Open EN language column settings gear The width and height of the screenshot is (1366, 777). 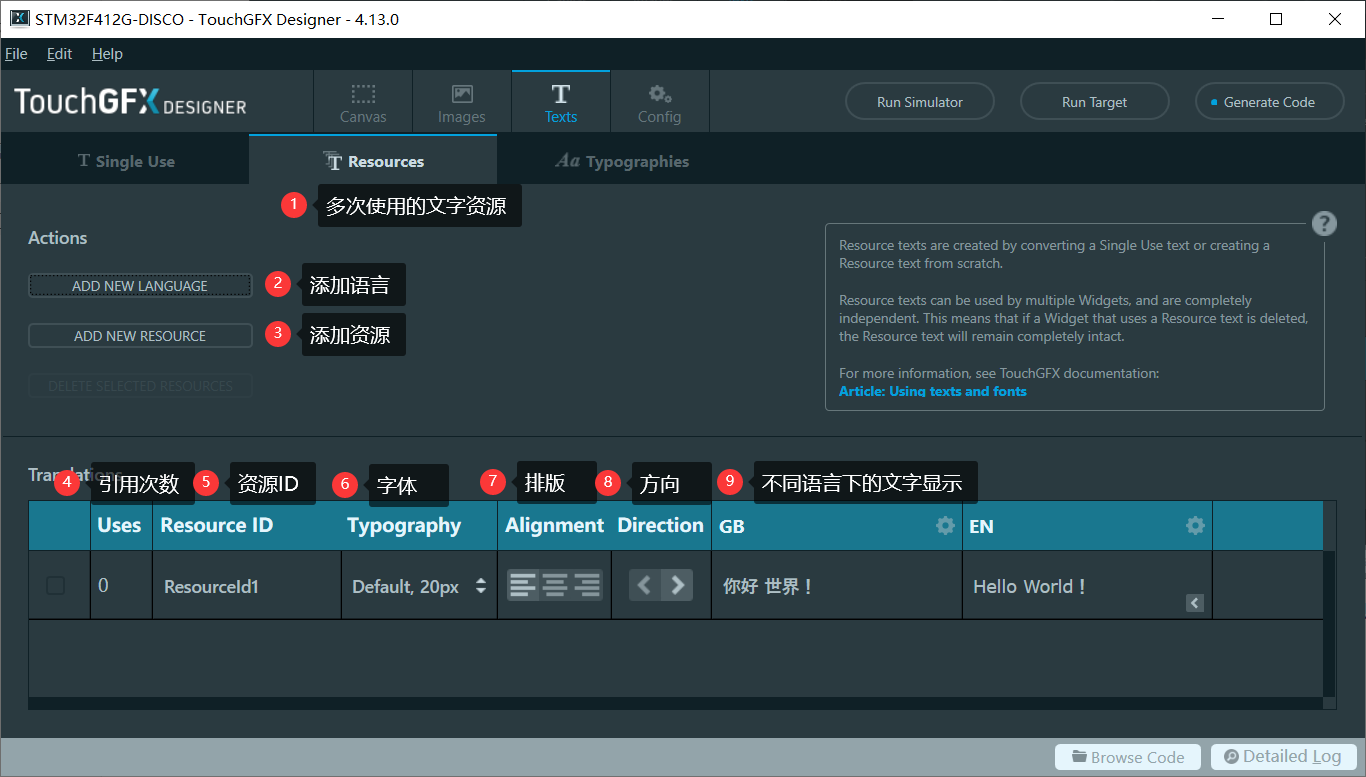pos(1195,525)
